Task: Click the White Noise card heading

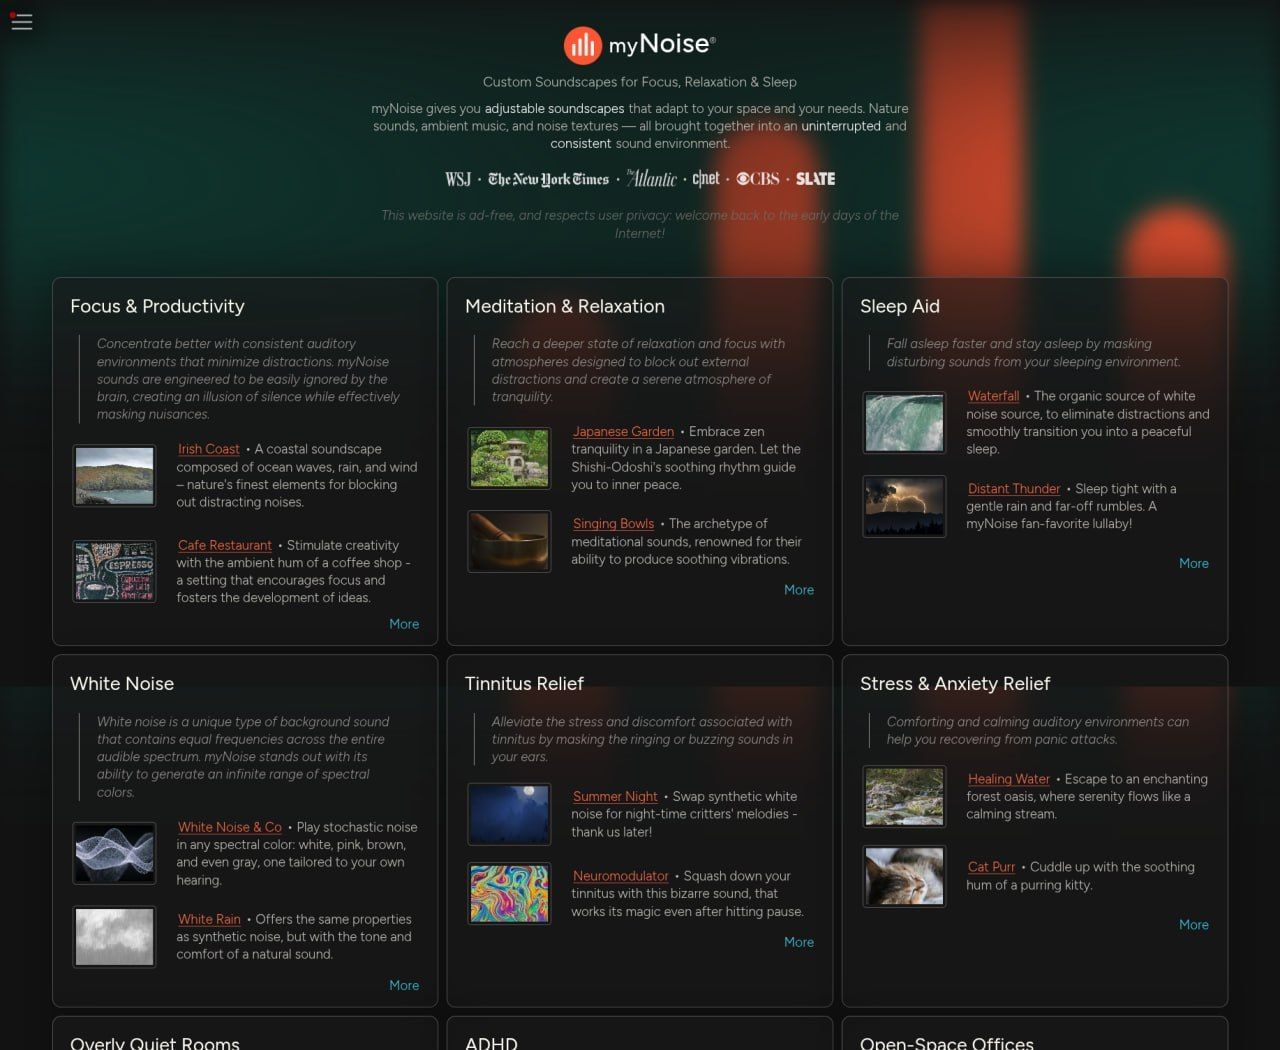Action: pos(122,684)
